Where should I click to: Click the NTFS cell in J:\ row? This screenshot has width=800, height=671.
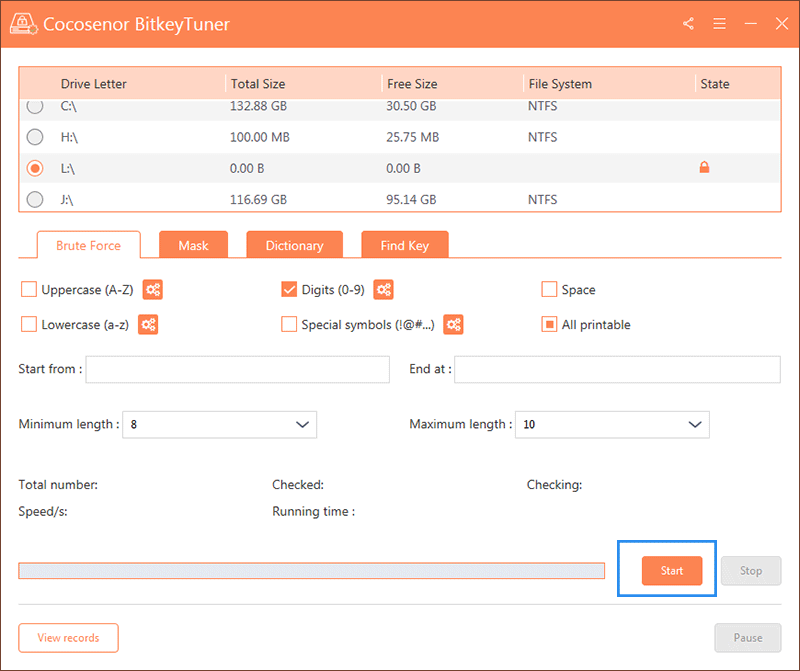[542, 200]
